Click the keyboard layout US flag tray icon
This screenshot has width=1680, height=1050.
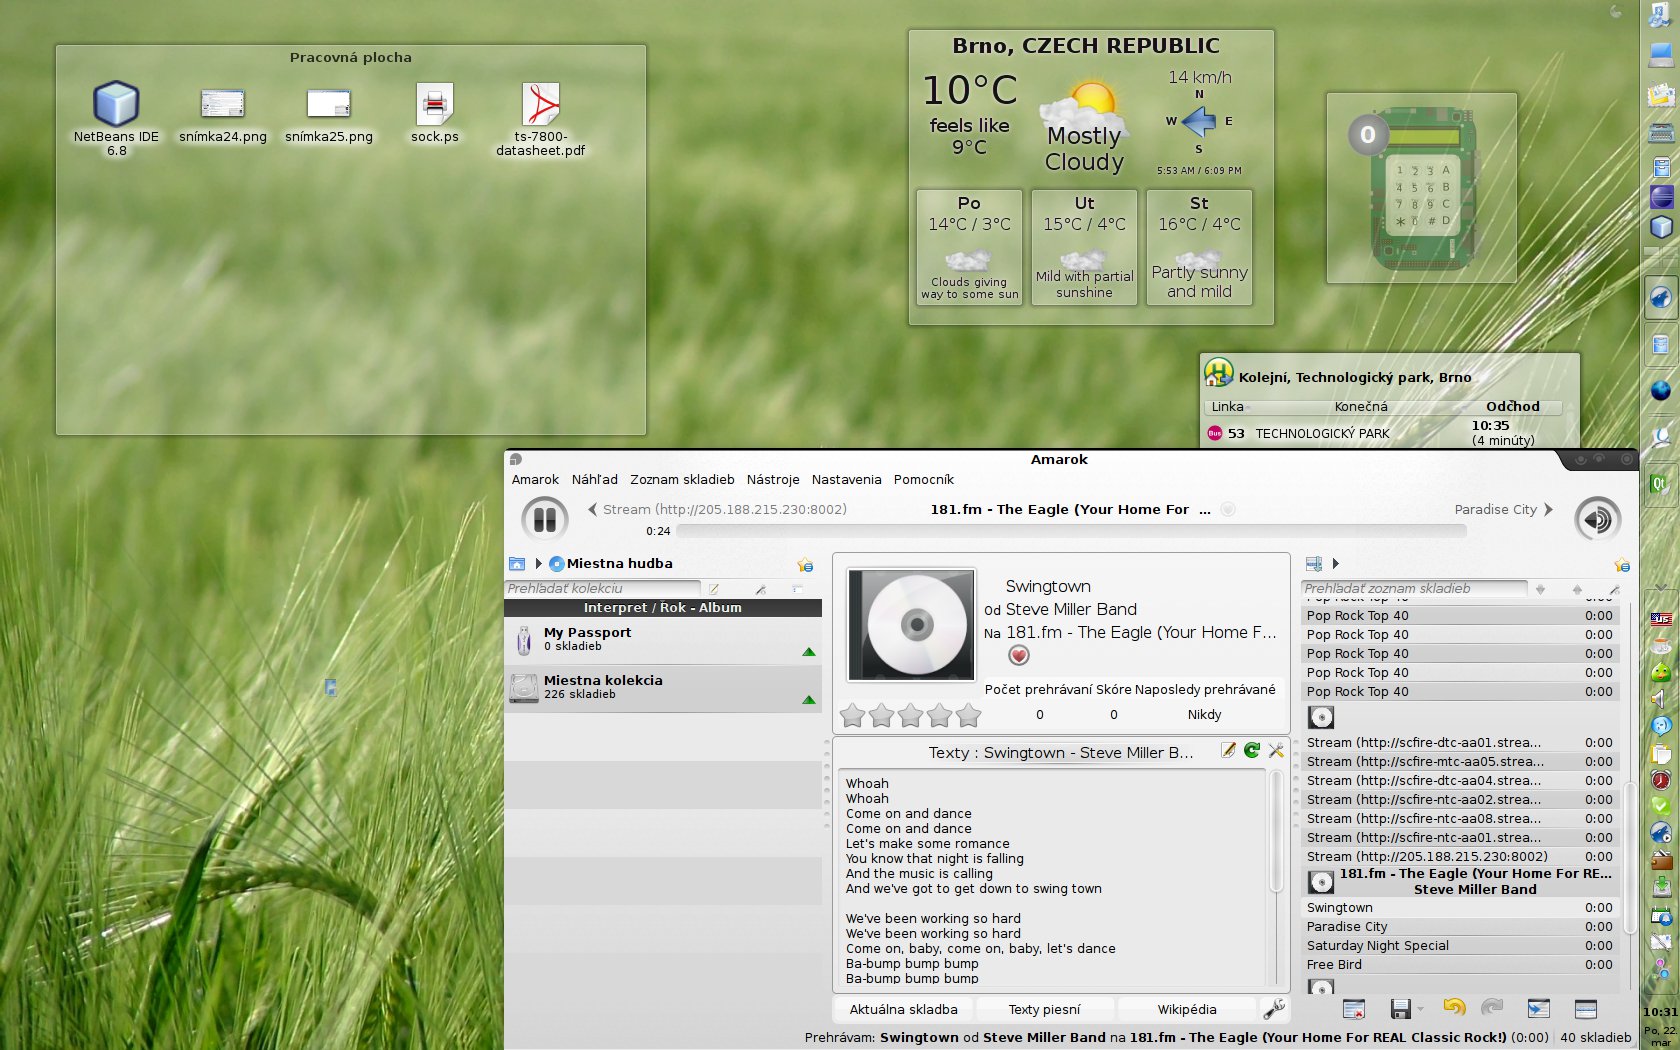(1661, 620)
